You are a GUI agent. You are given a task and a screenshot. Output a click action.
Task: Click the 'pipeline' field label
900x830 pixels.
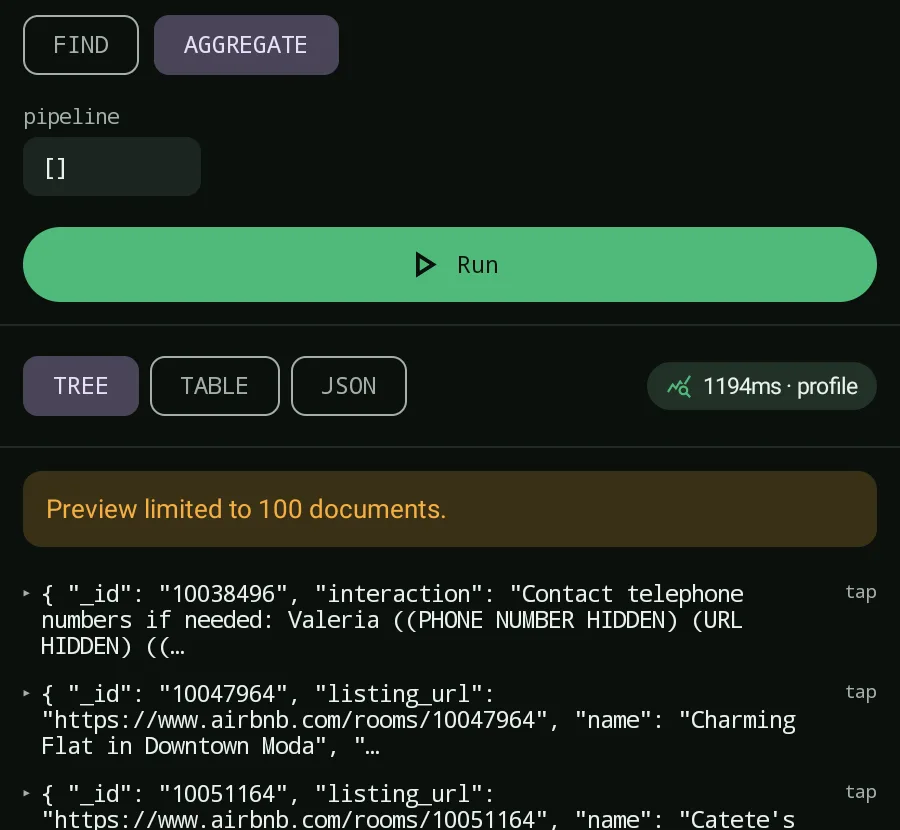click(72, 117)
